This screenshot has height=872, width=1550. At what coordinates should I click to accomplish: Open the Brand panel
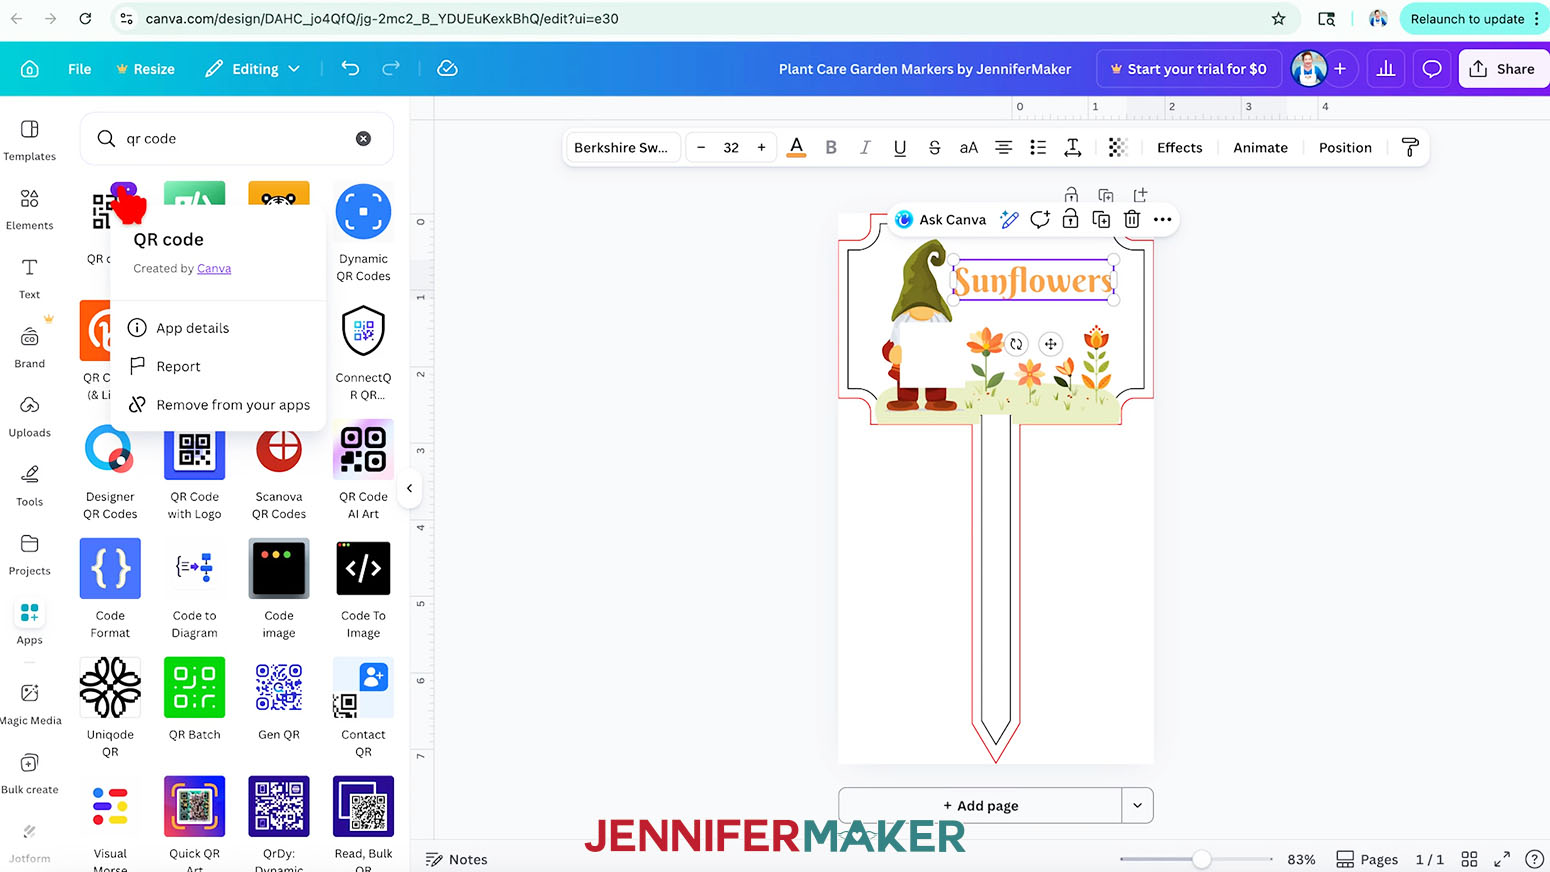pos(30,347)
